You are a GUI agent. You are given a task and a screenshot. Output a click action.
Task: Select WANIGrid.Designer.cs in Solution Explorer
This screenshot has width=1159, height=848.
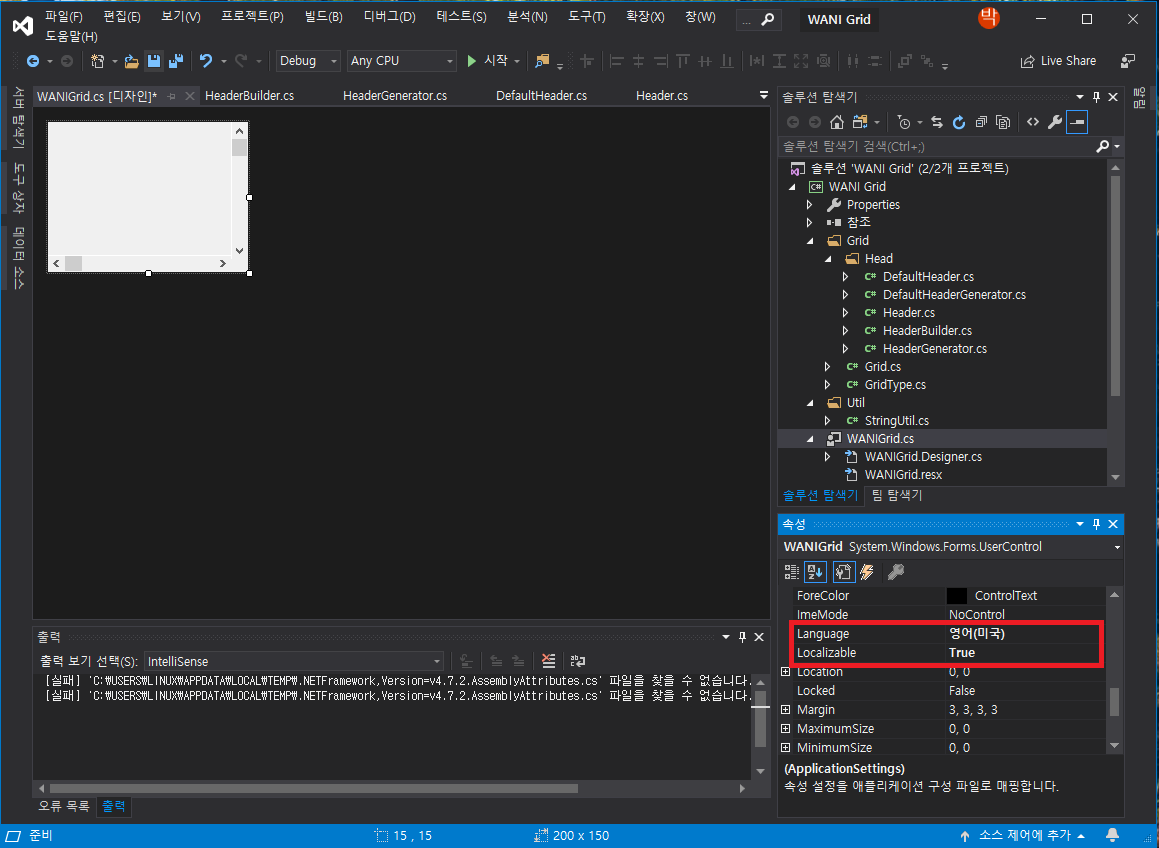[922, 457]
